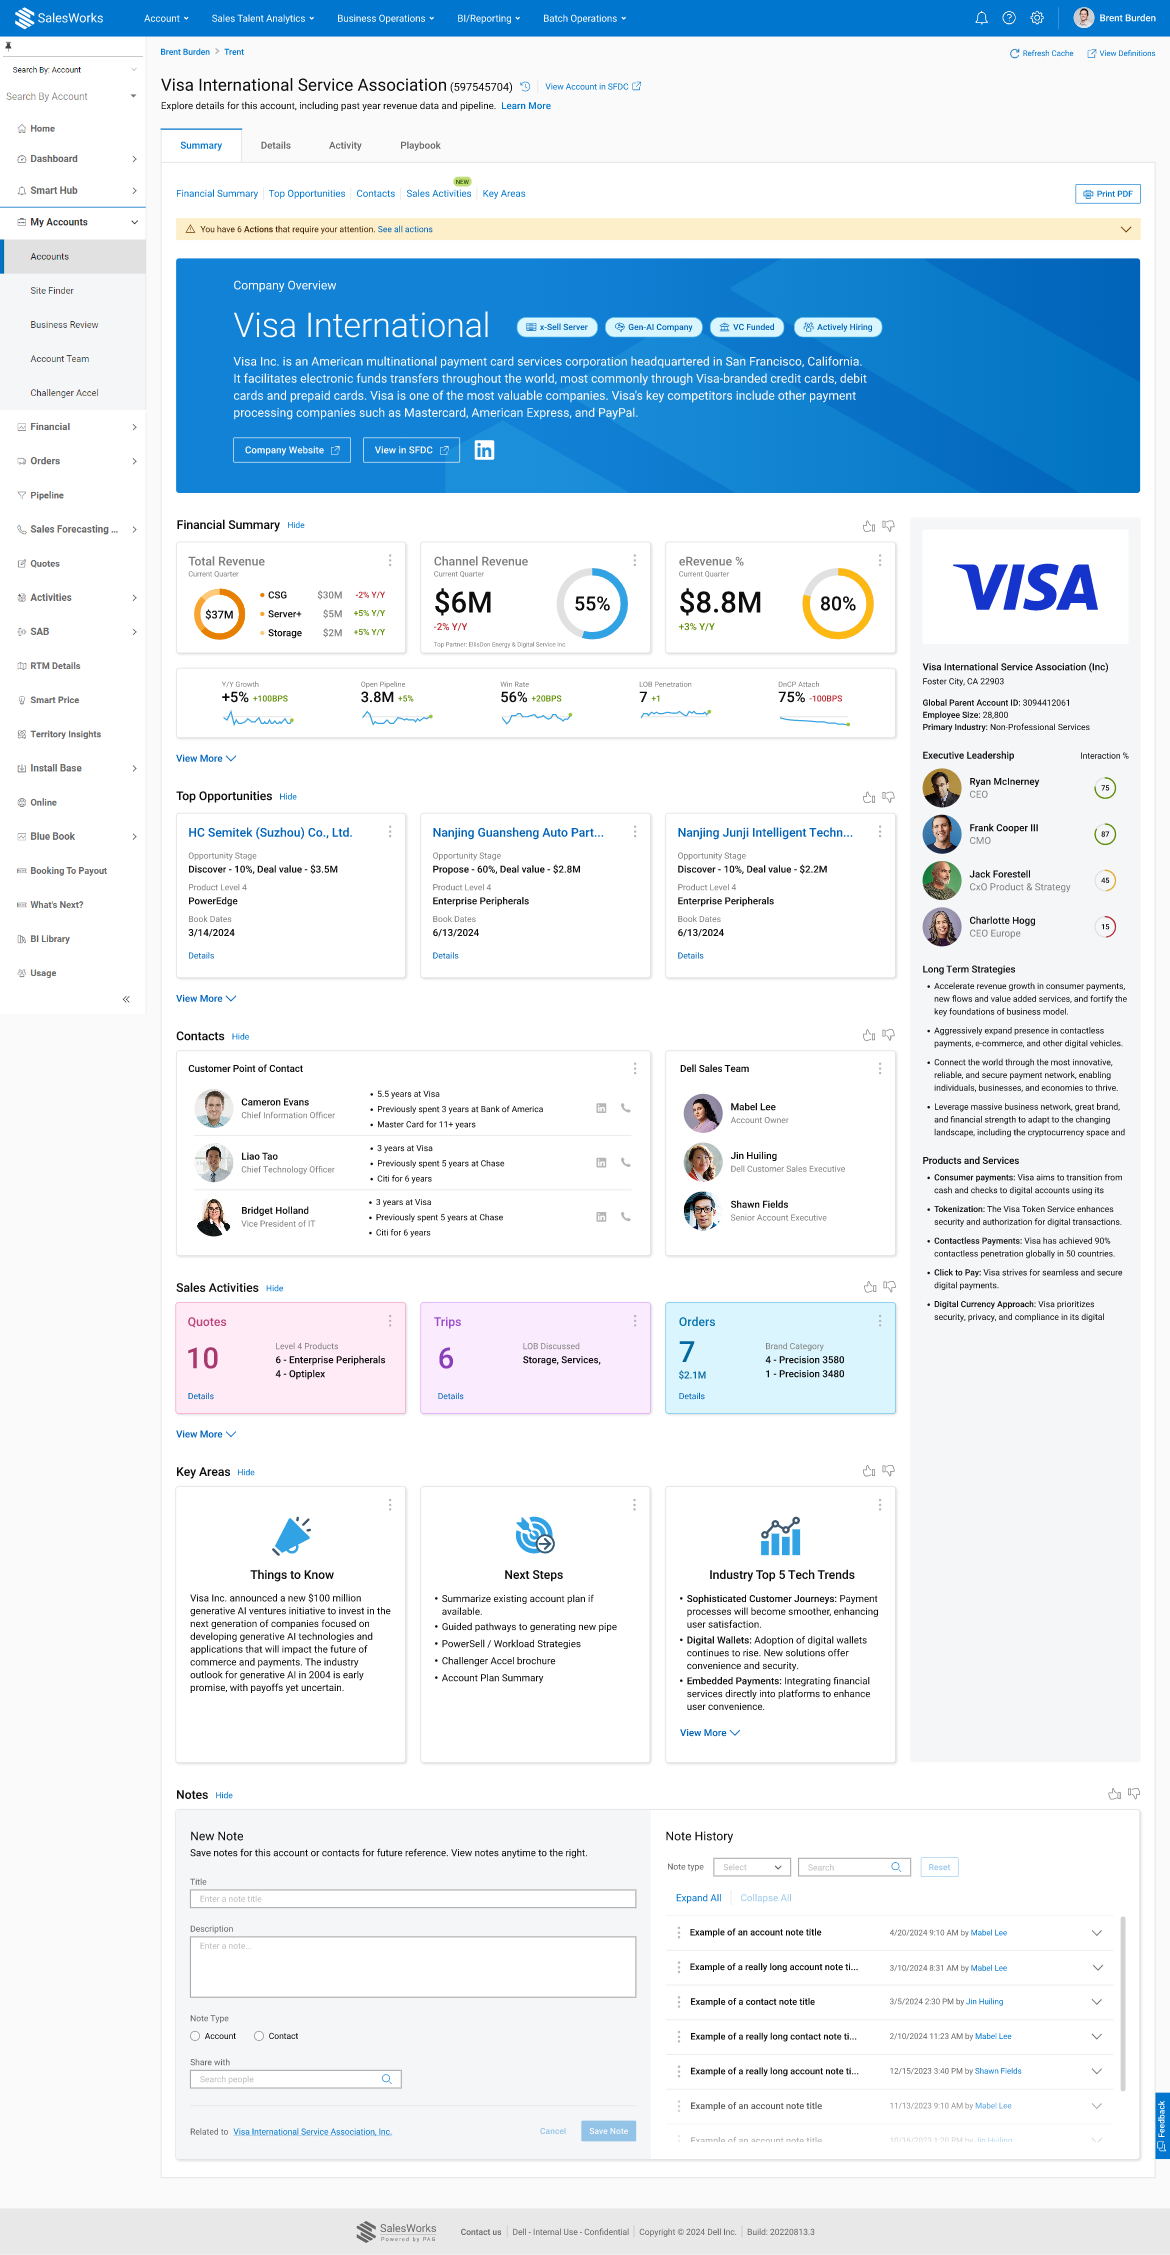
Task: Switch to the Playbook tab
Action: pos(420,146)
